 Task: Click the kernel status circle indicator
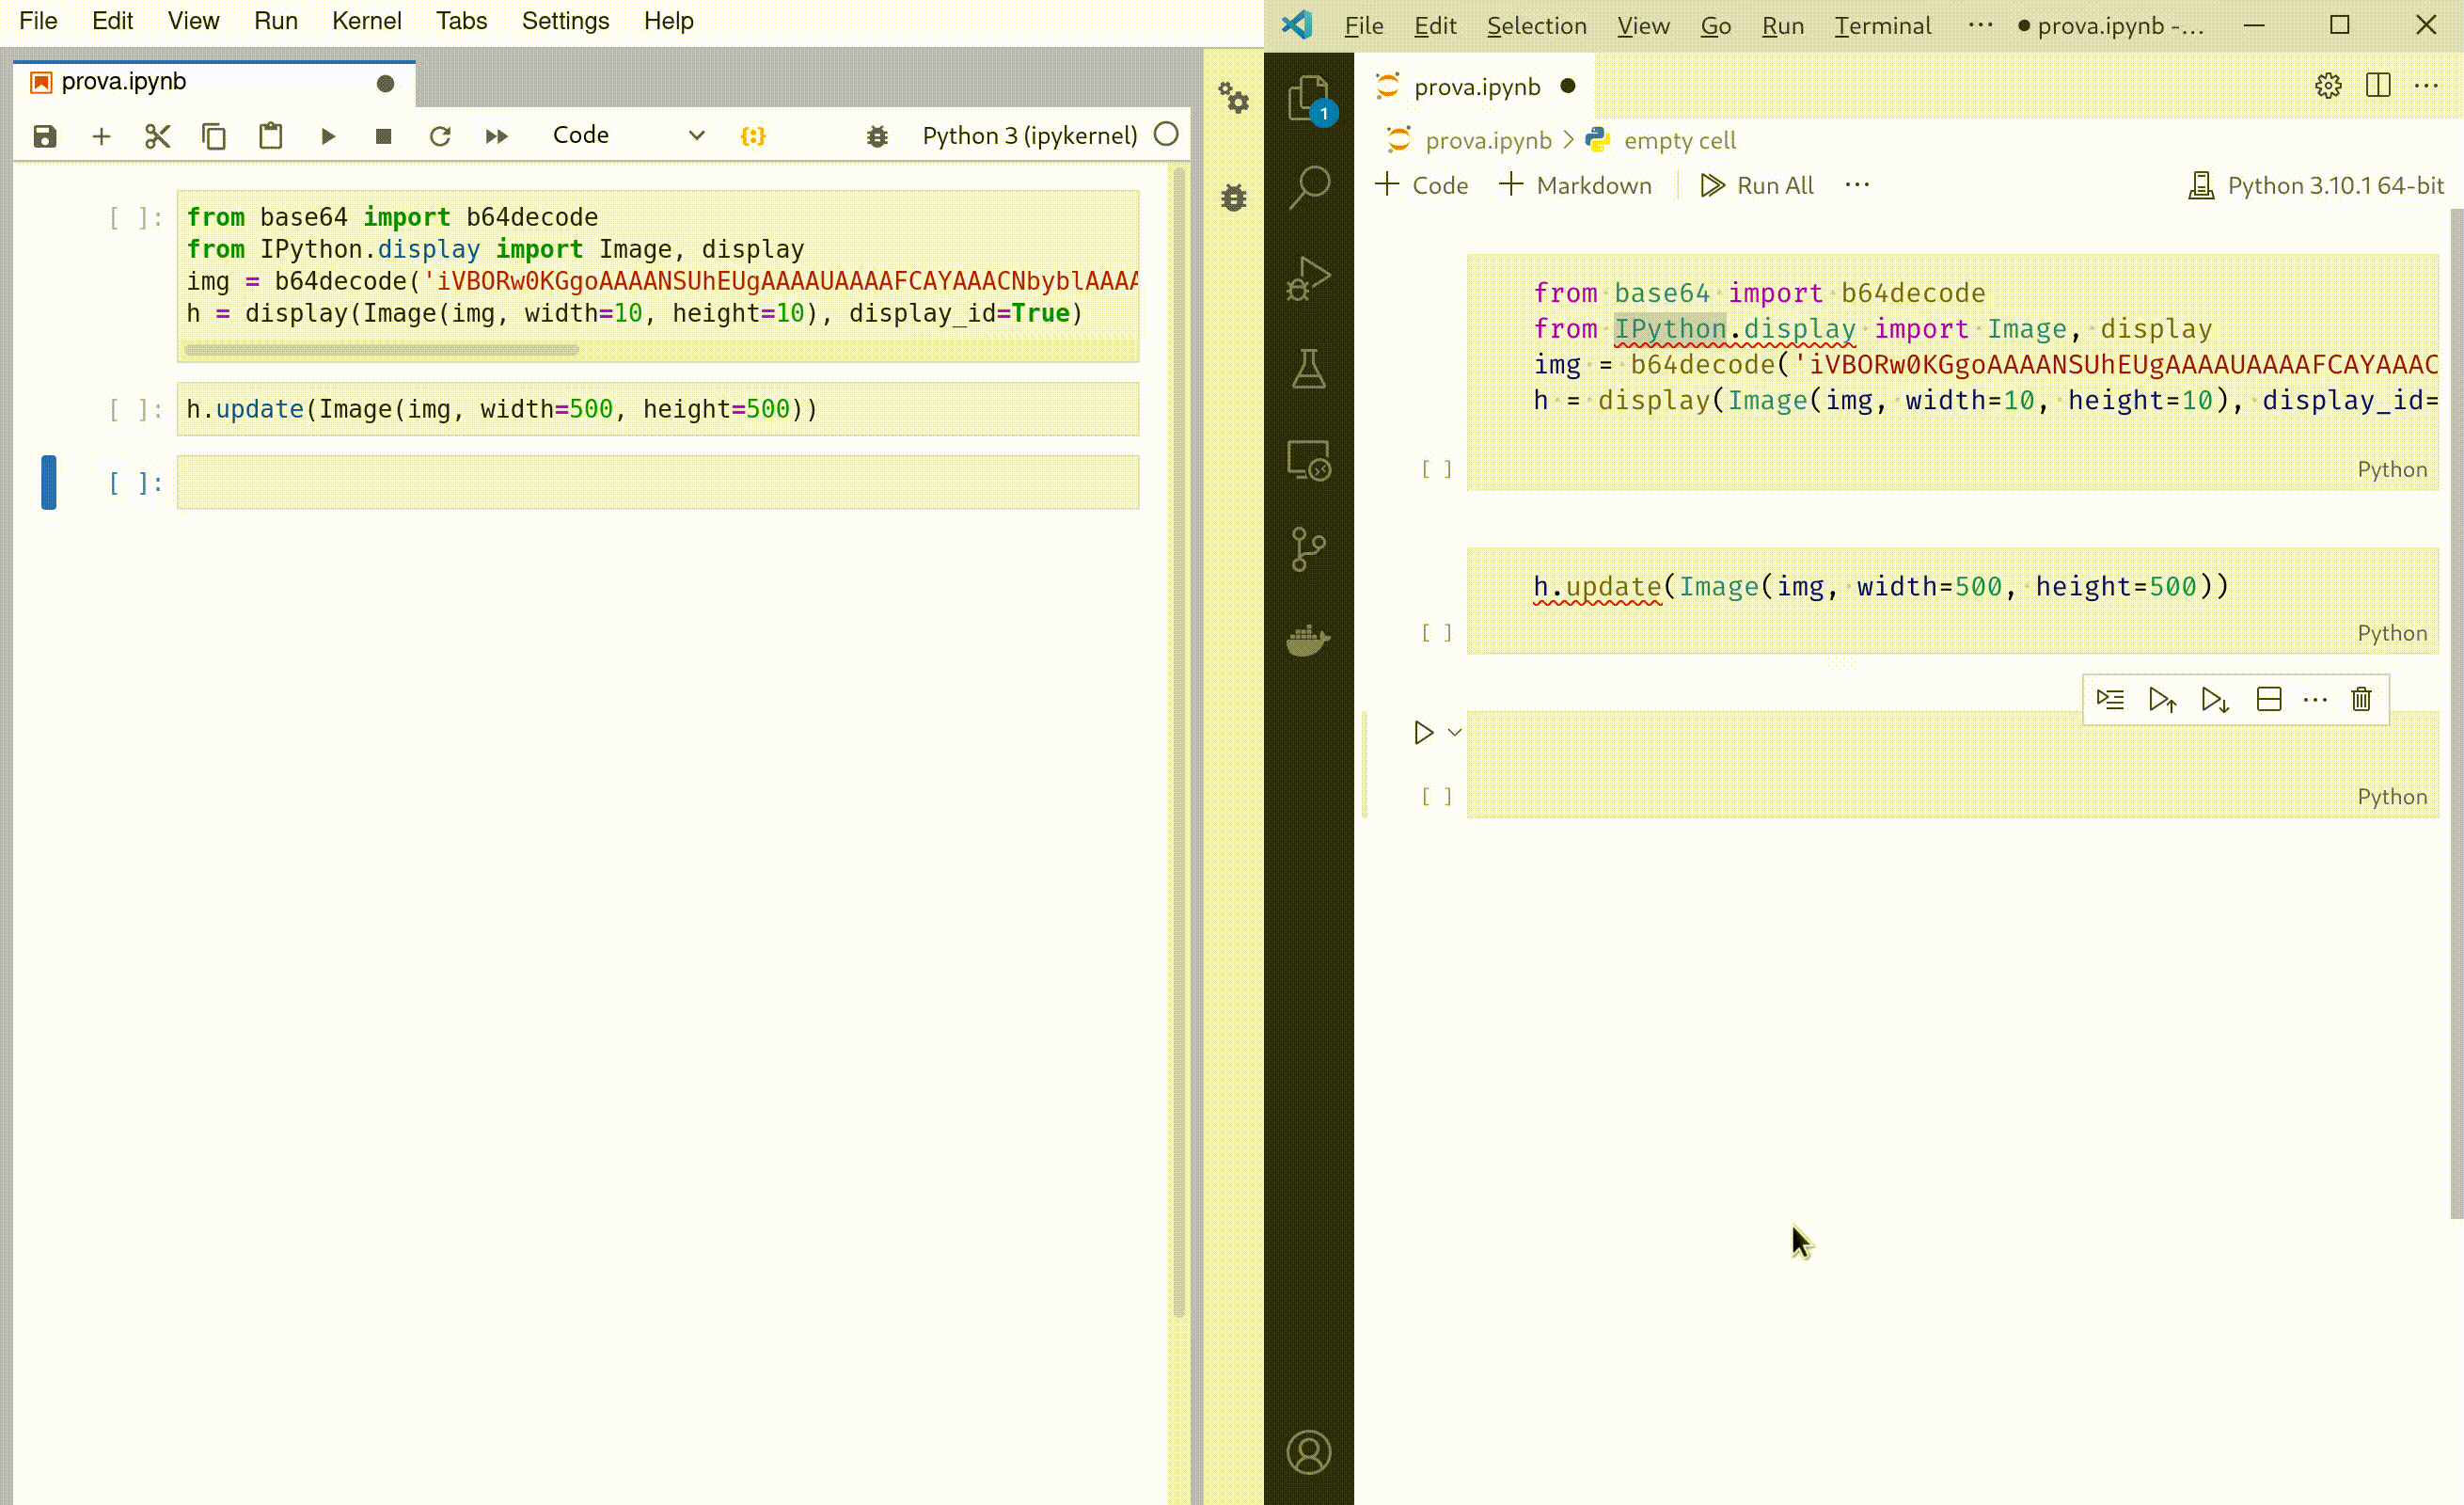click(x=1166, y=135)
